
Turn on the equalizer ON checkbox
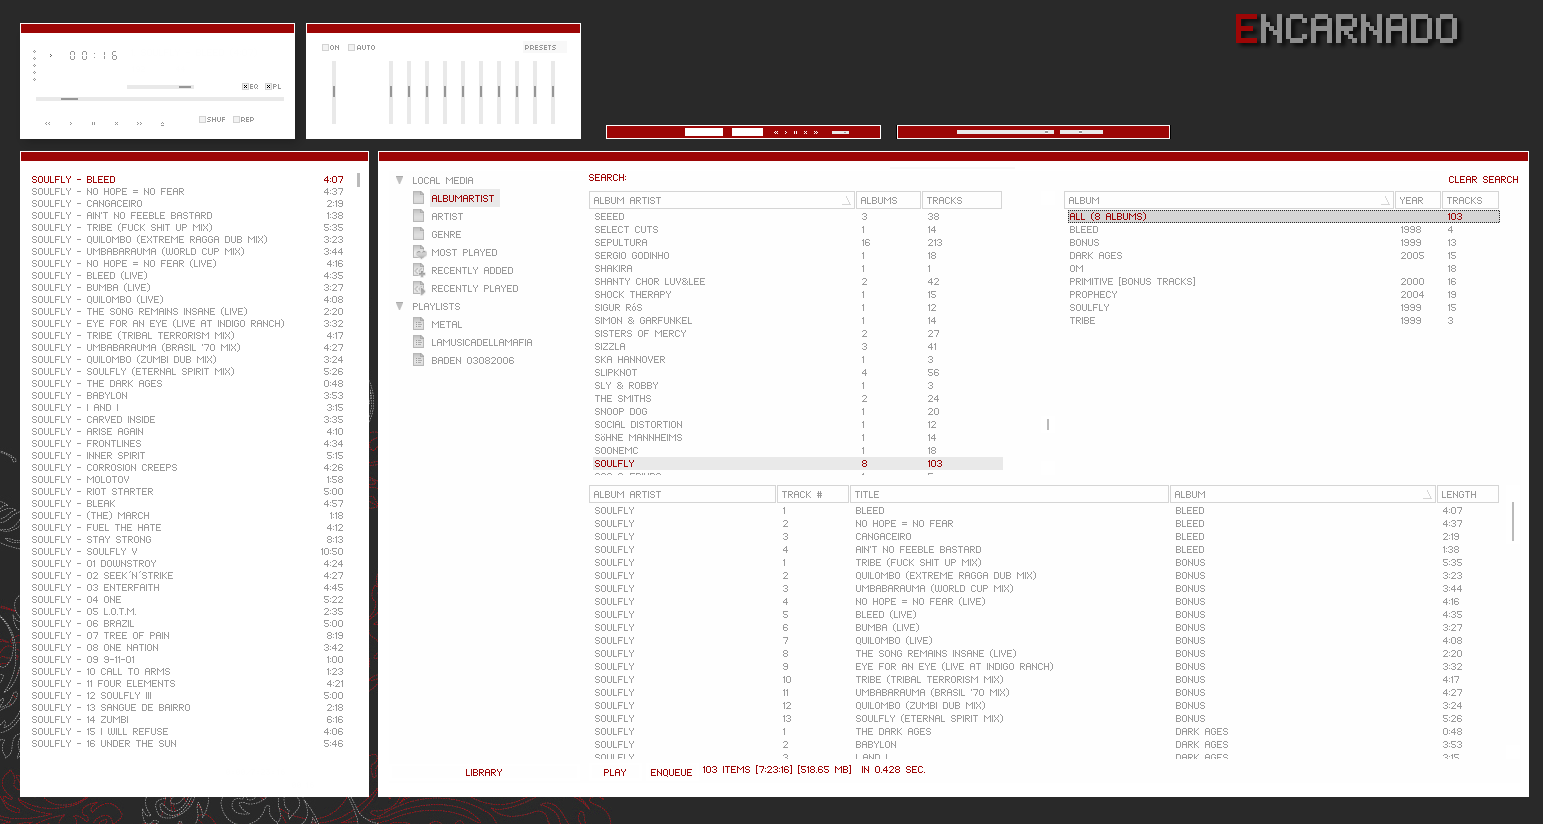tap(325, 48)
